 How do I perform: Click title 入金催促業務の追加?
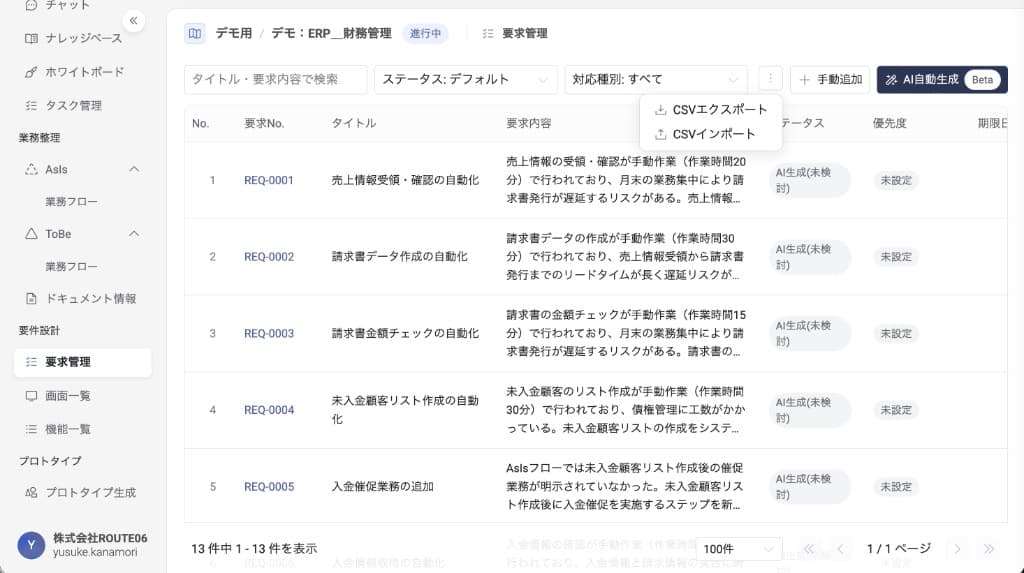point(382,487)
